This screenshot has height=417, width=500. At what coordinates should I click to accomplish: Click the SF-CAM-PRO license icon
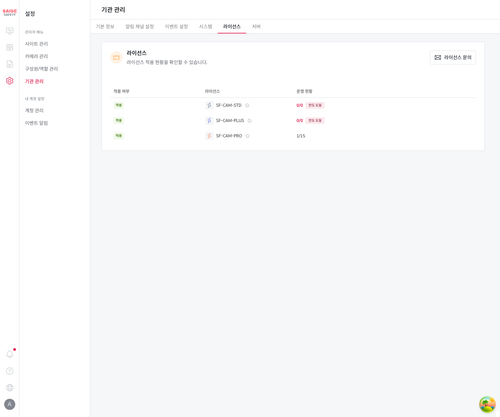pyautogui.click(x=209, y=136)
